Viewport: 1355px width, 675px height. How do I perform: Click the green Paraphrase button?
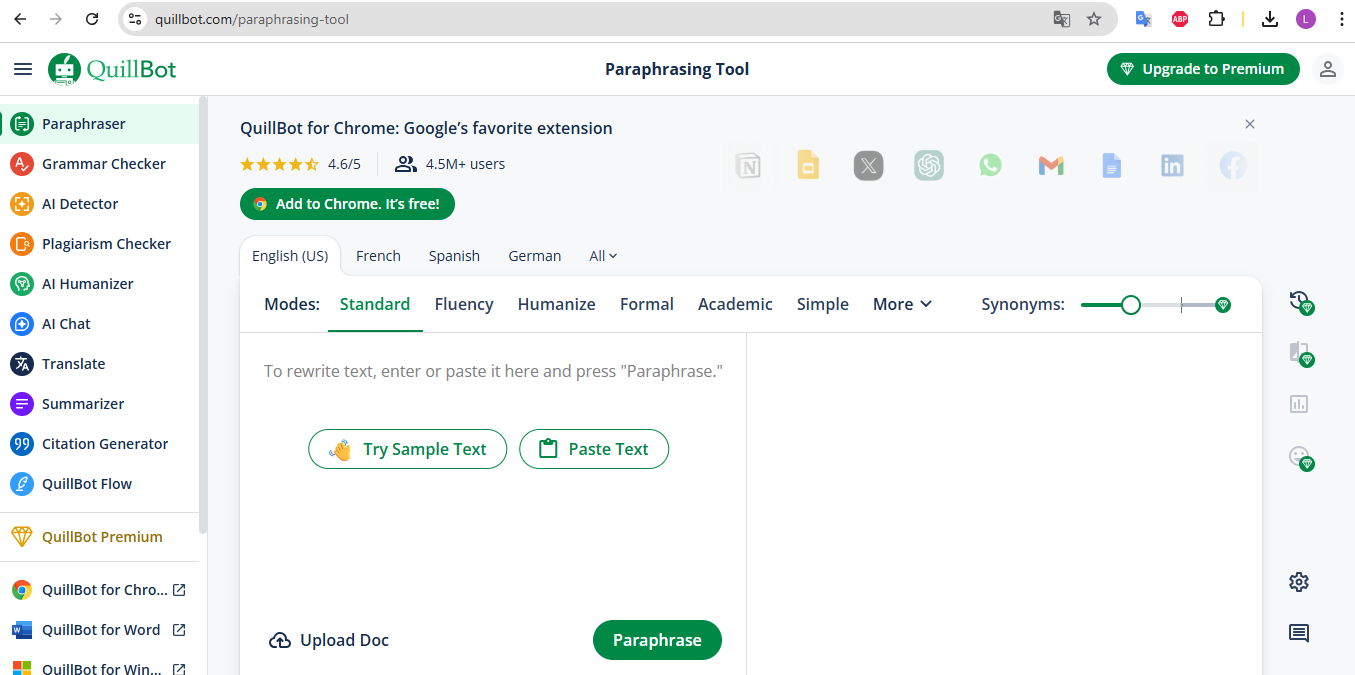point(657,640)
